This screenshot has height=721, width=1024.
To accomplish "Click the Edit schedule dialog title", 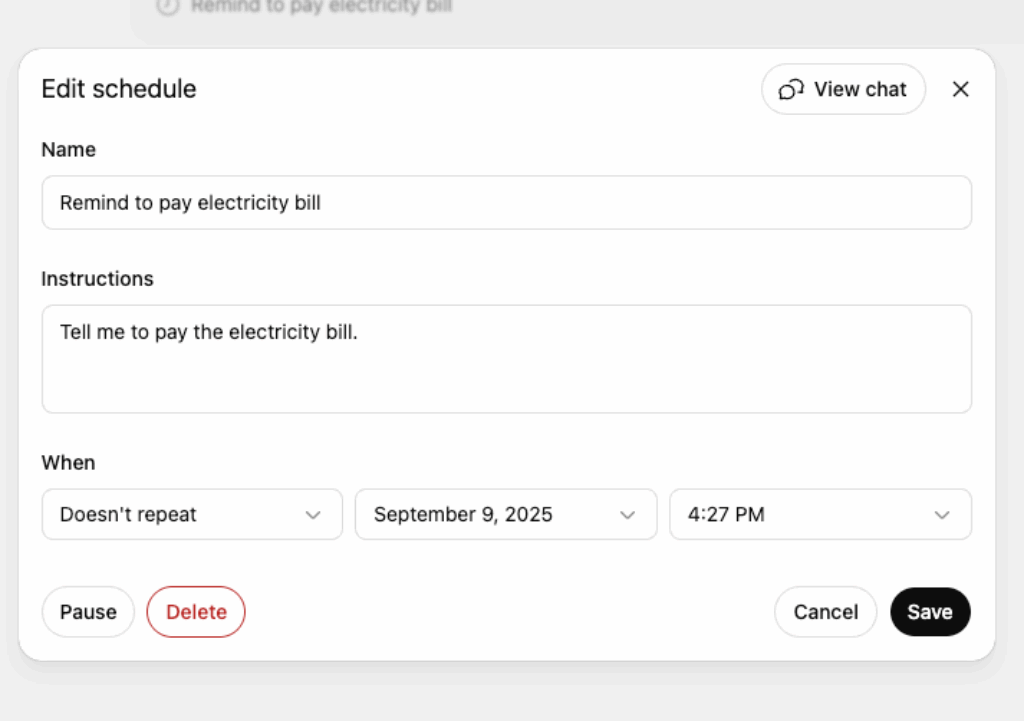I will (118, 89).
